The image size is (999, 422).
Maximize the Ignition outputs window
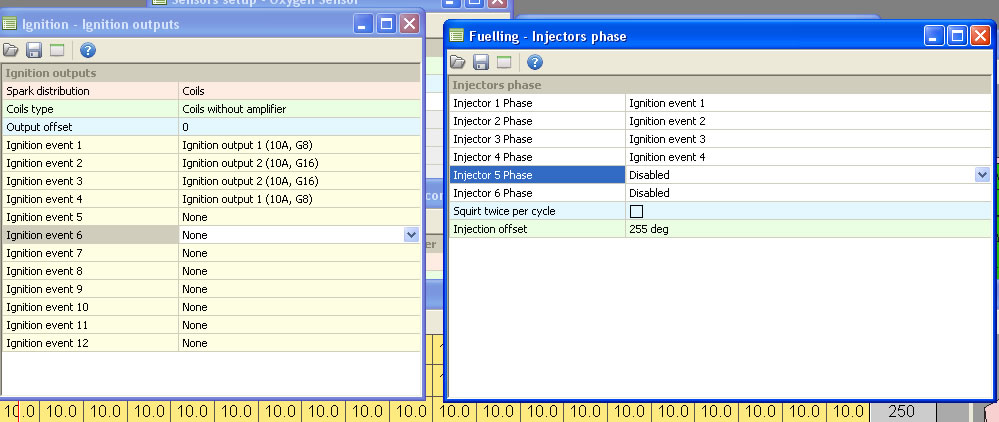click(x=387, y=24)
